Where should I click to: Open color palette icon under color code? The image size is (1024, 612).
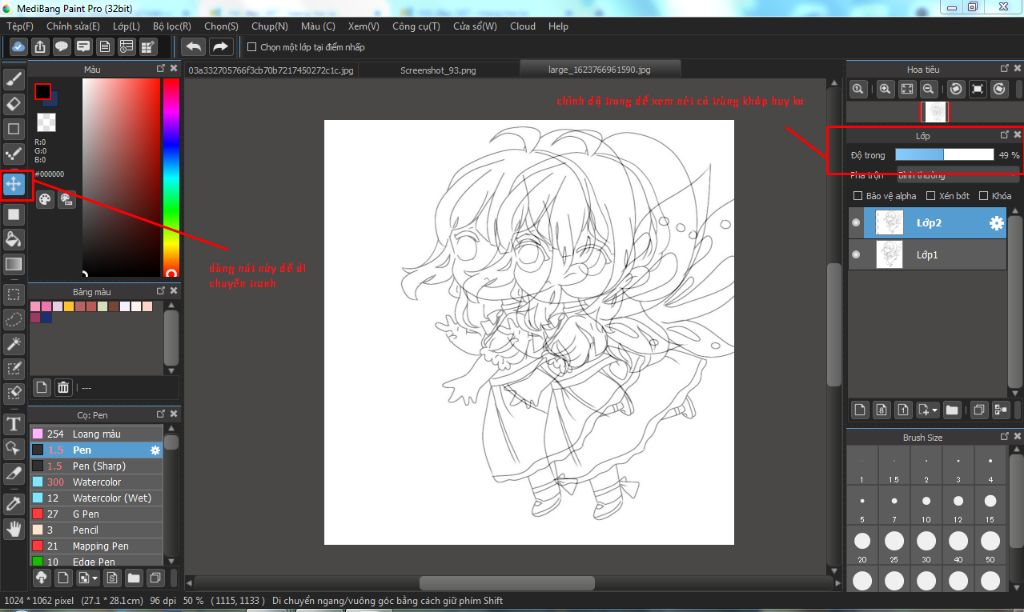[x=44, y=199]
